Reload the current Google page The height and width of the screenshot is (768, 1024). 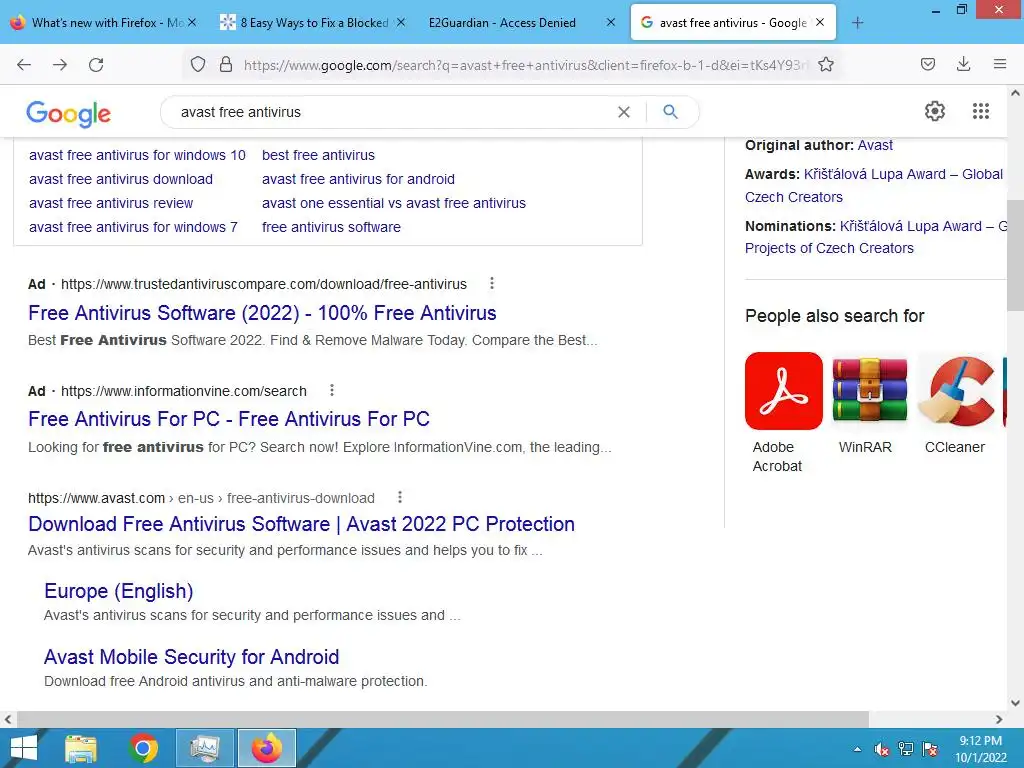click(96, 64)
